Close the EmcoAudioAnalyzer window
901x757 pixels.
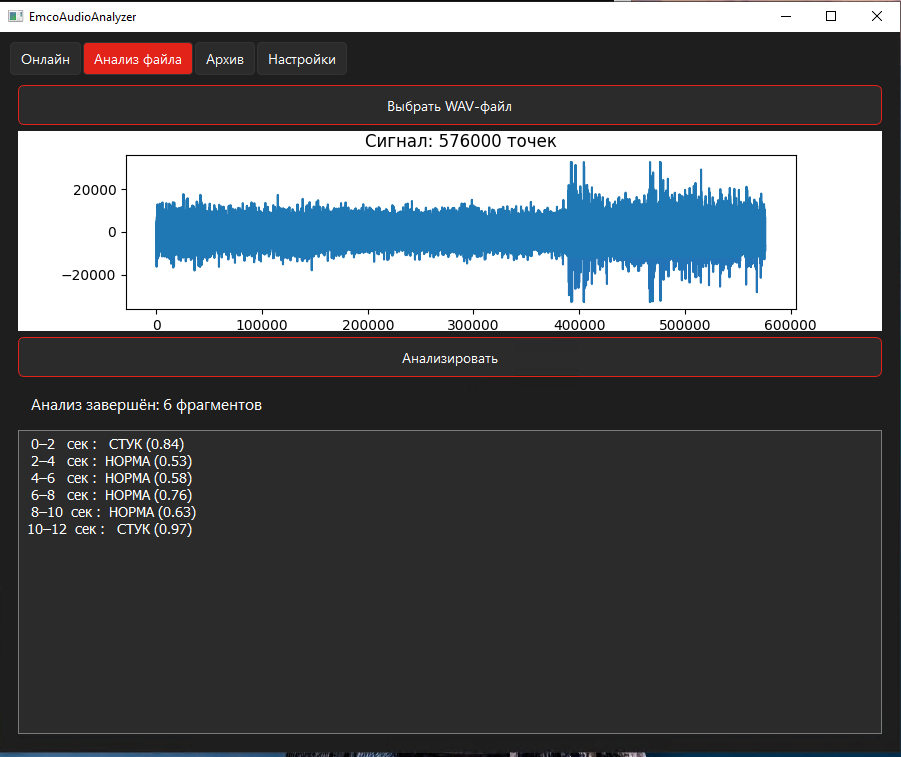877,16
